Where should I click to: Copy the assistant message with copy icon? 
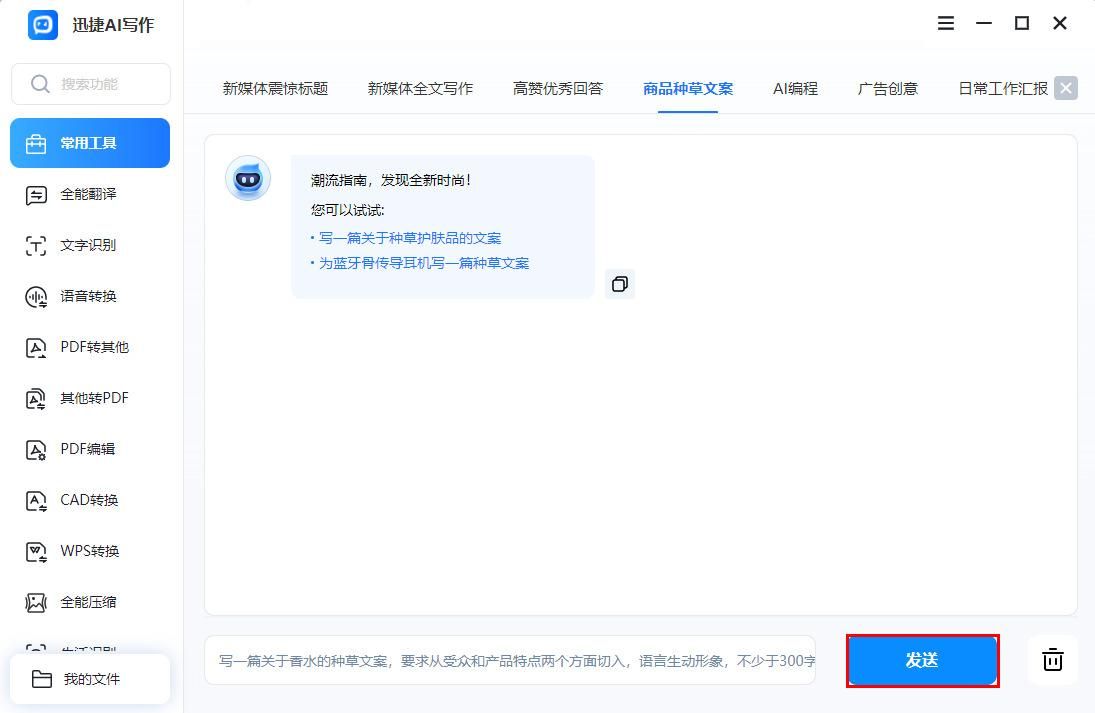[x=619, y=284]
